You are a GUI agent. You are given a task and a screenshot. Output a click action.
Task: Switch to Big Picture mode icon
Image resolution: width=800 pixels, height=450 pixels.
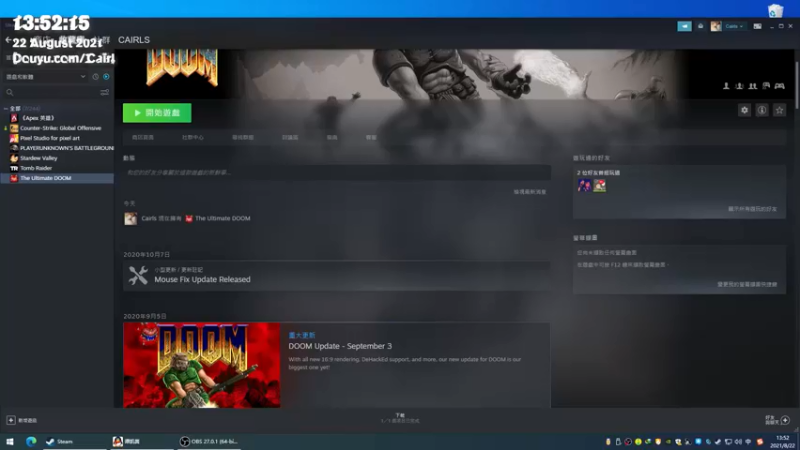point(758,26)
